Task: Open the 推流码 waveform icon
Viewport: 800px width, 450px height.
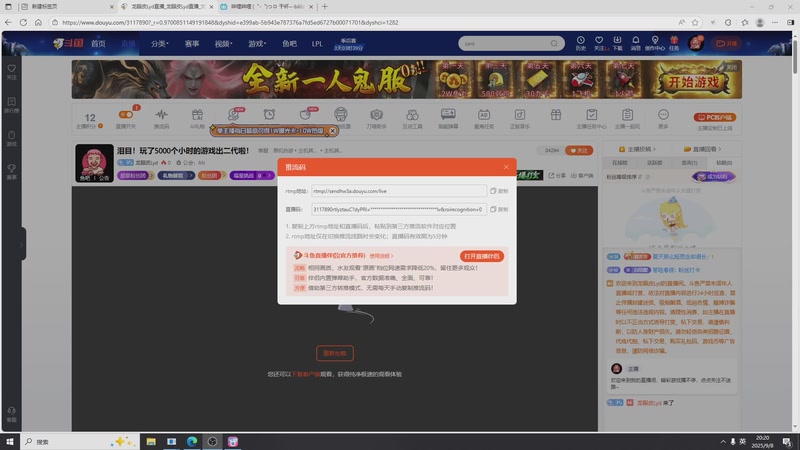Action: [x=161, y=118]
